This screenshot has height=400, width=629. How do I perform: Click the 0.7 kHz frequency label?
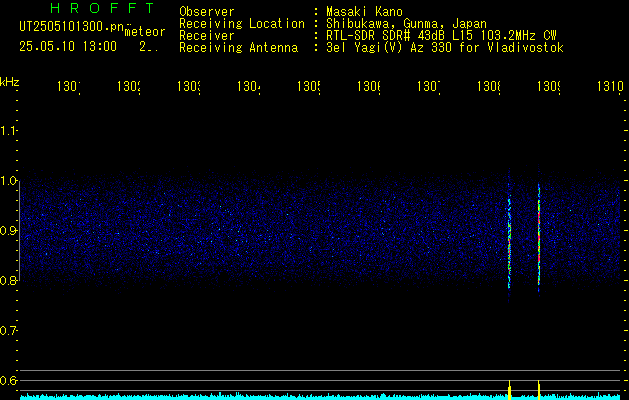[8, 331]
